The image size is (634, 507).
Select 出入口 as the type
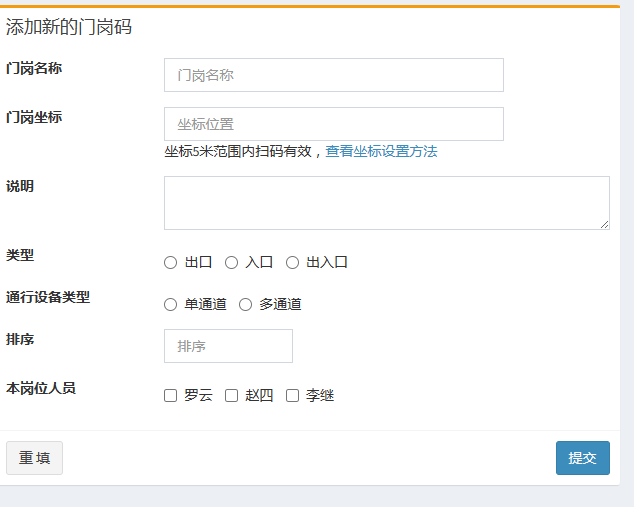pyautogui.click(x=293, y=263)
